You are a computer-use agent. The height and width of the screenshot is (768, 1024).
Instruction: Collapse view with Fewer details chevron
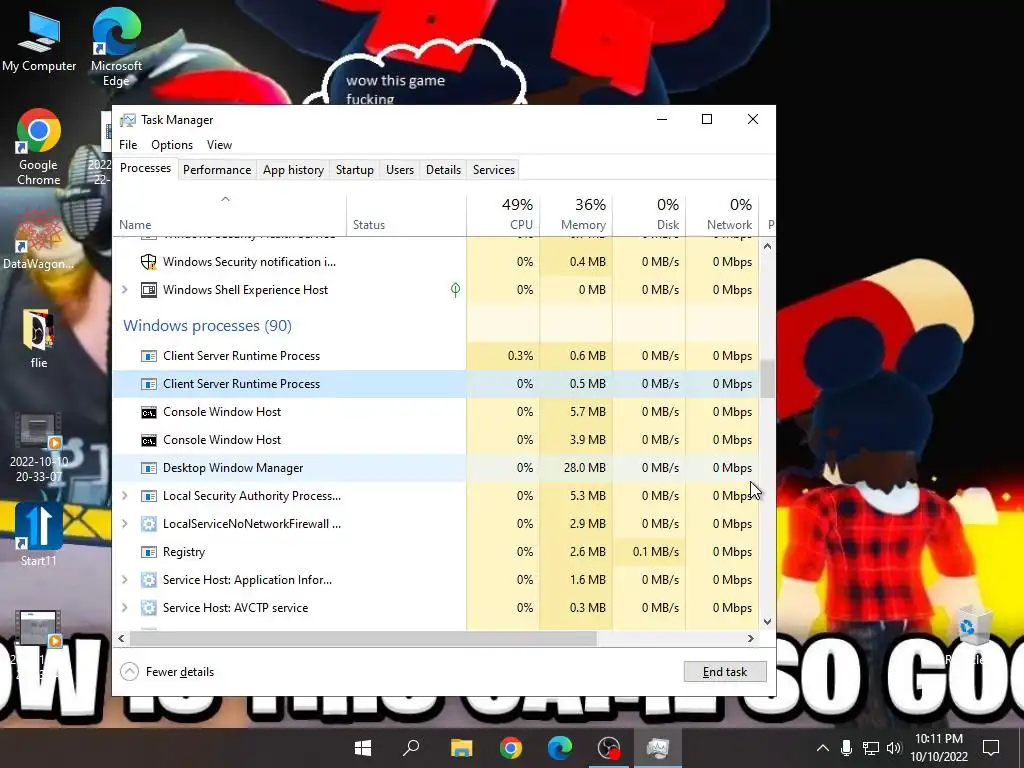pos(129,671)
